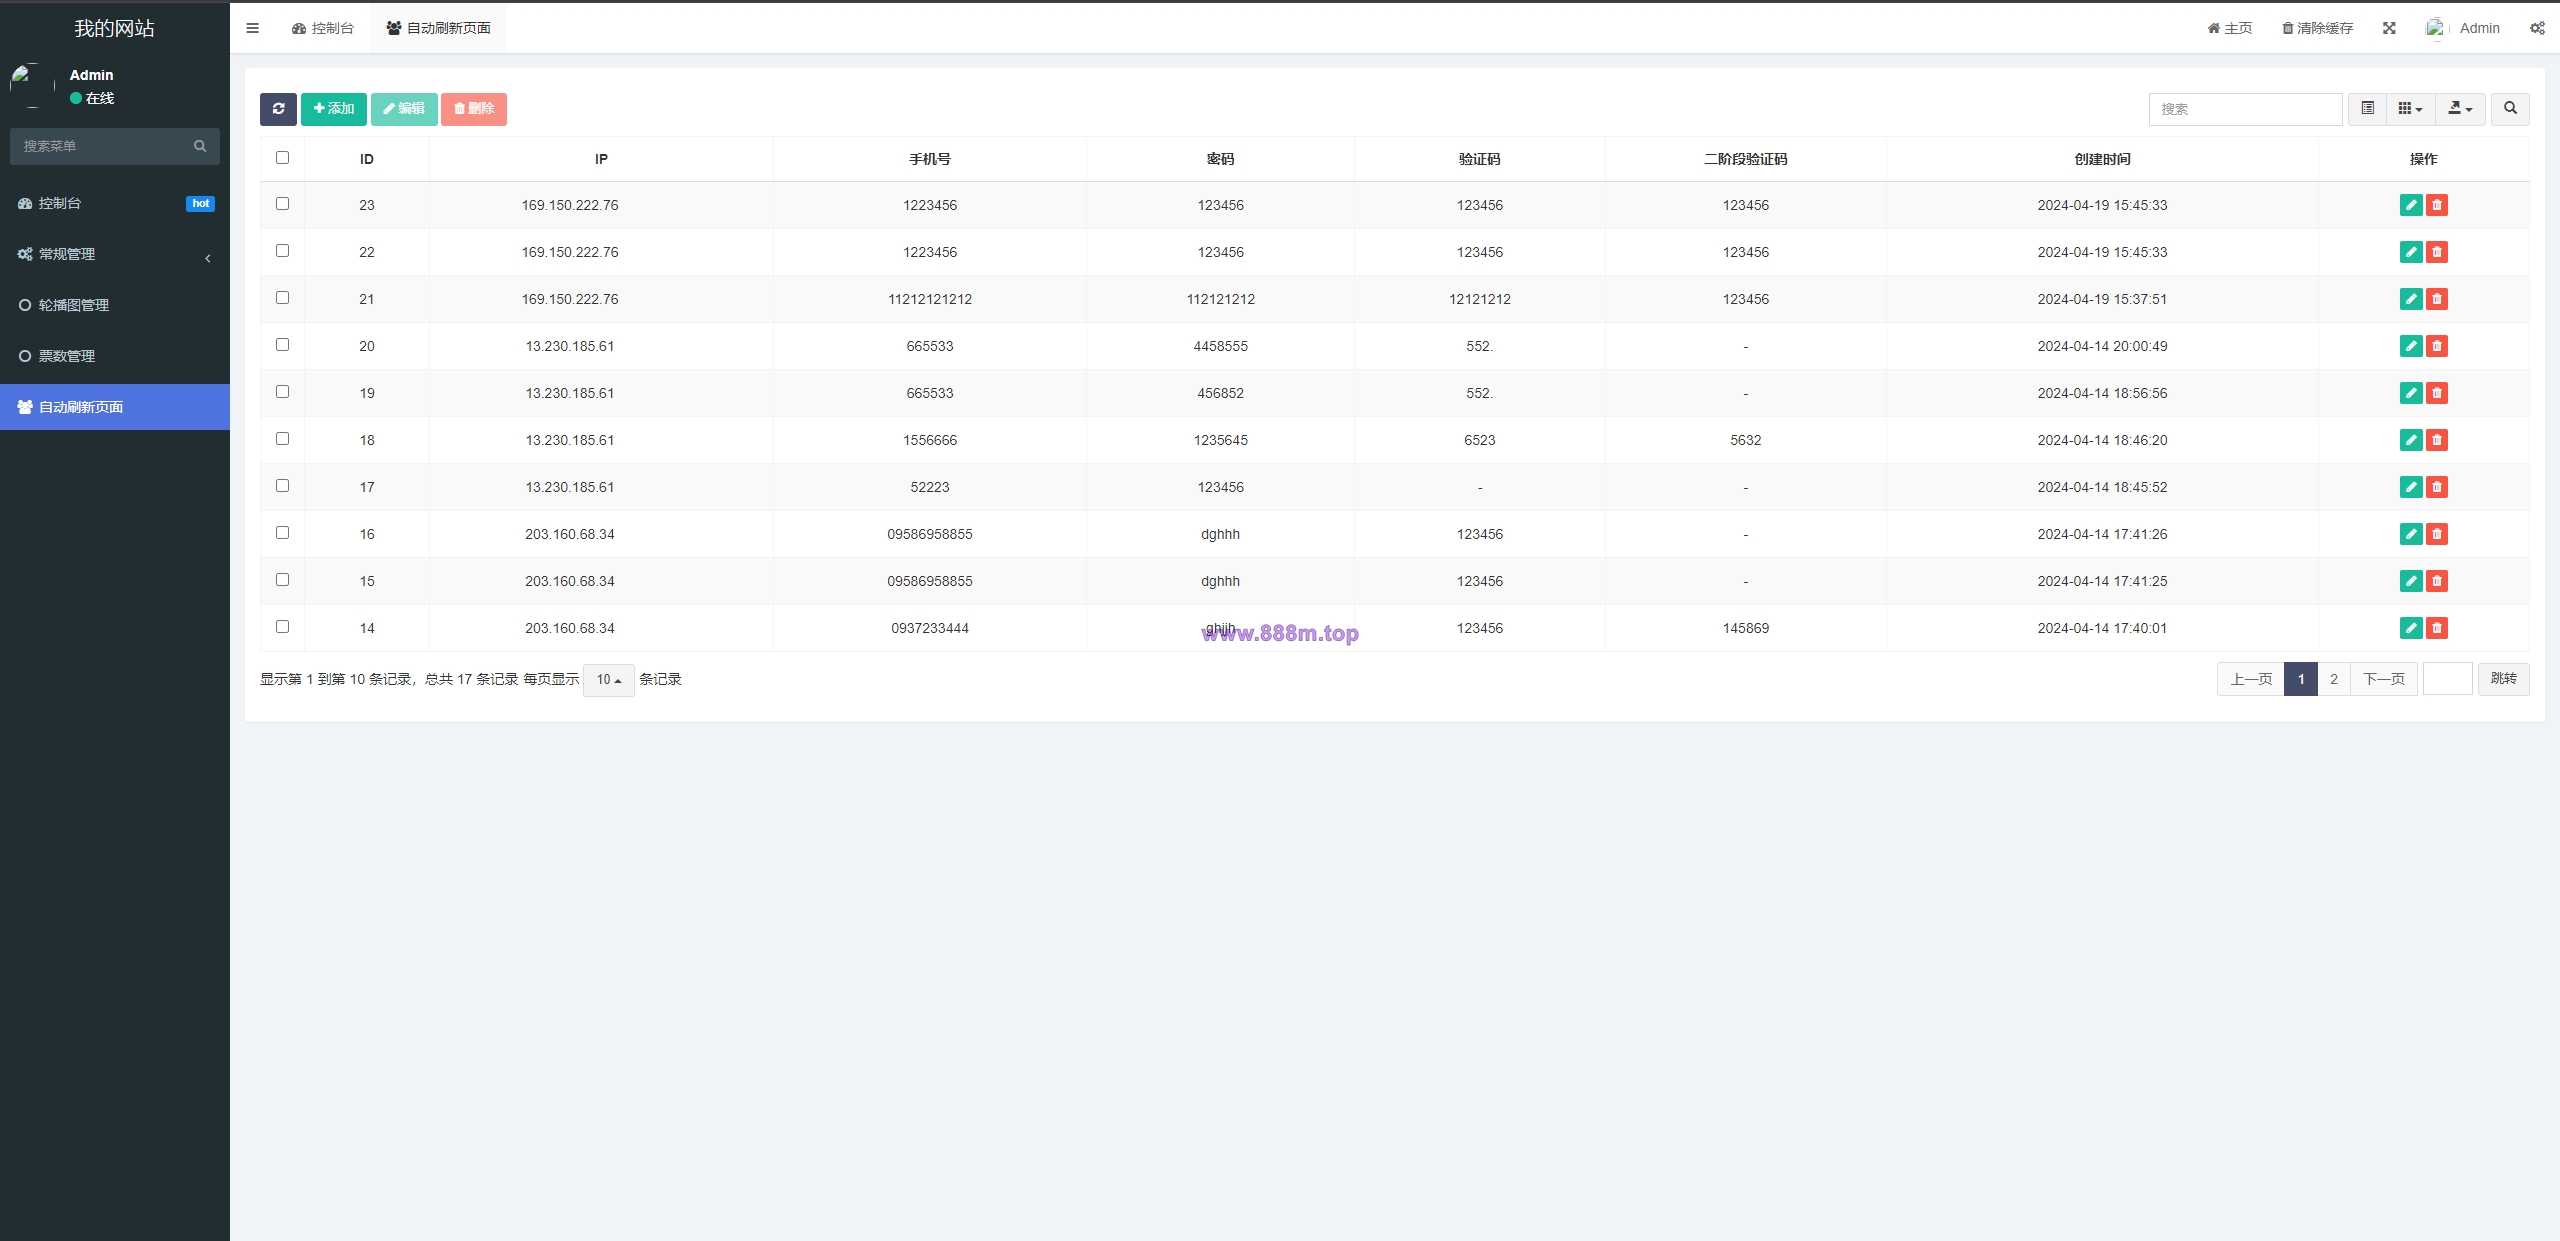Click 下一页 next page button
This screenshot has width=2560, height=1241.
pos(2384,679)
